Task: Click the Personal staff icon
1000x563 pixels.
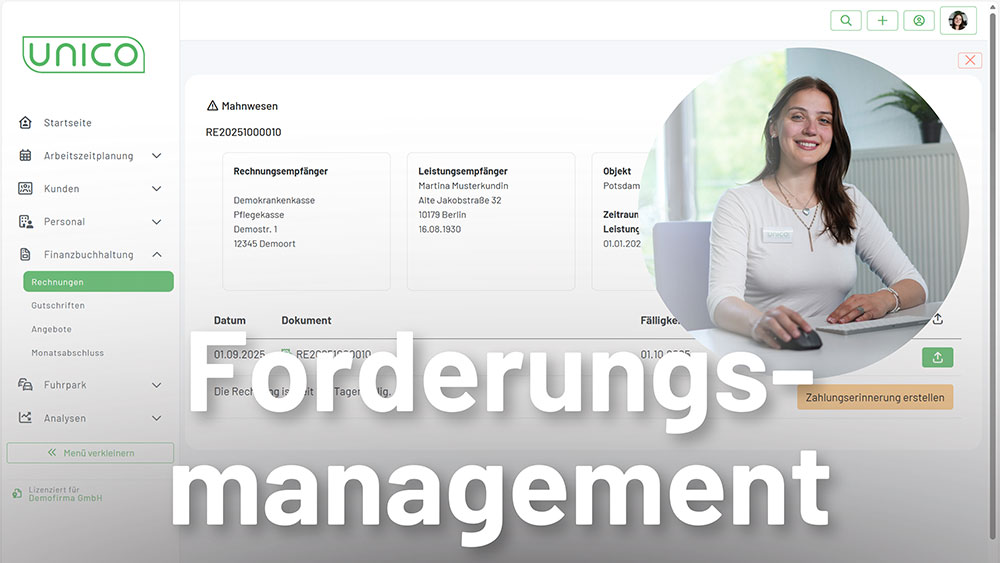Action: pyautogui.click(x=26, y=221)
